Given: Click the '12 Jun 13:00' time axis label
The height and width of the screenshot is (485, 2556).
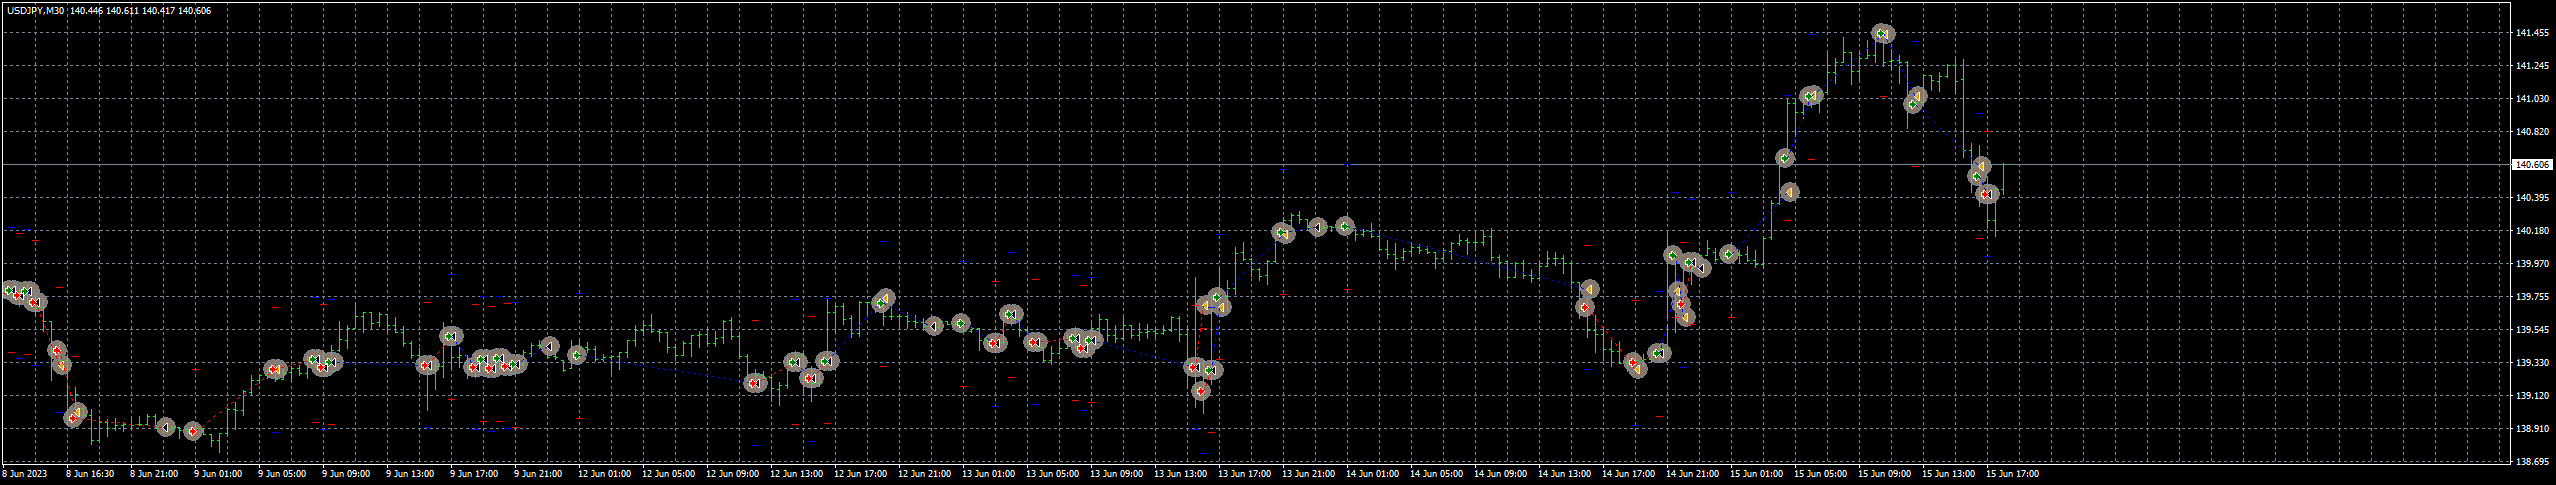Looking at the screenshot, I should (x=796, y=474).
